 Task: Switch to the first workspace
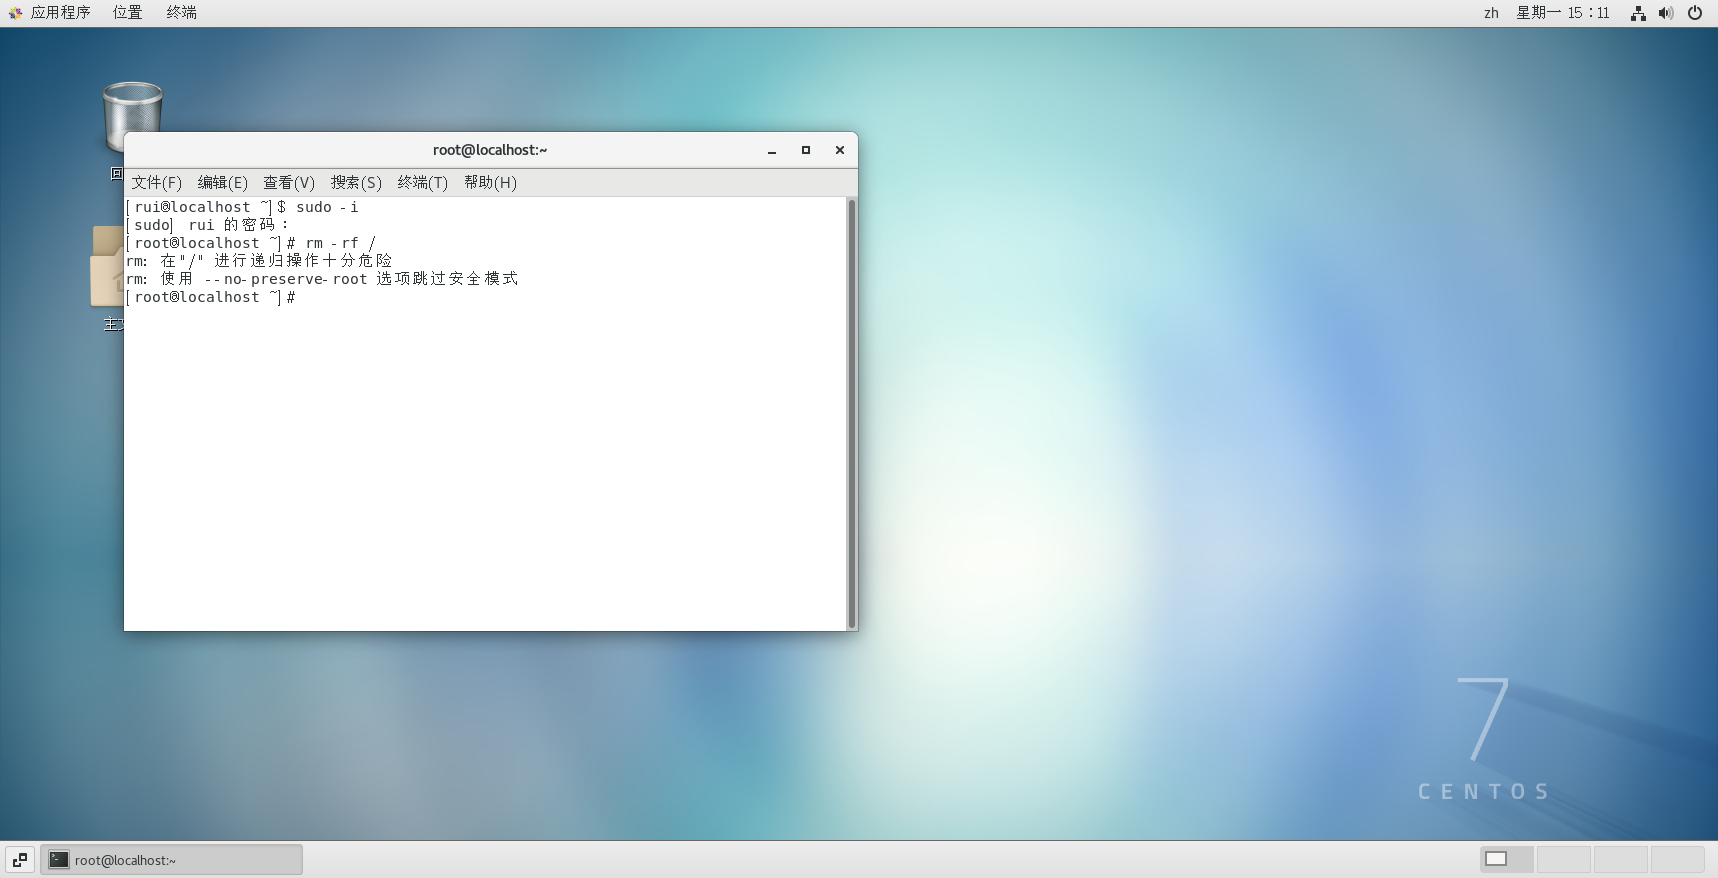(x=1506, y=859)
